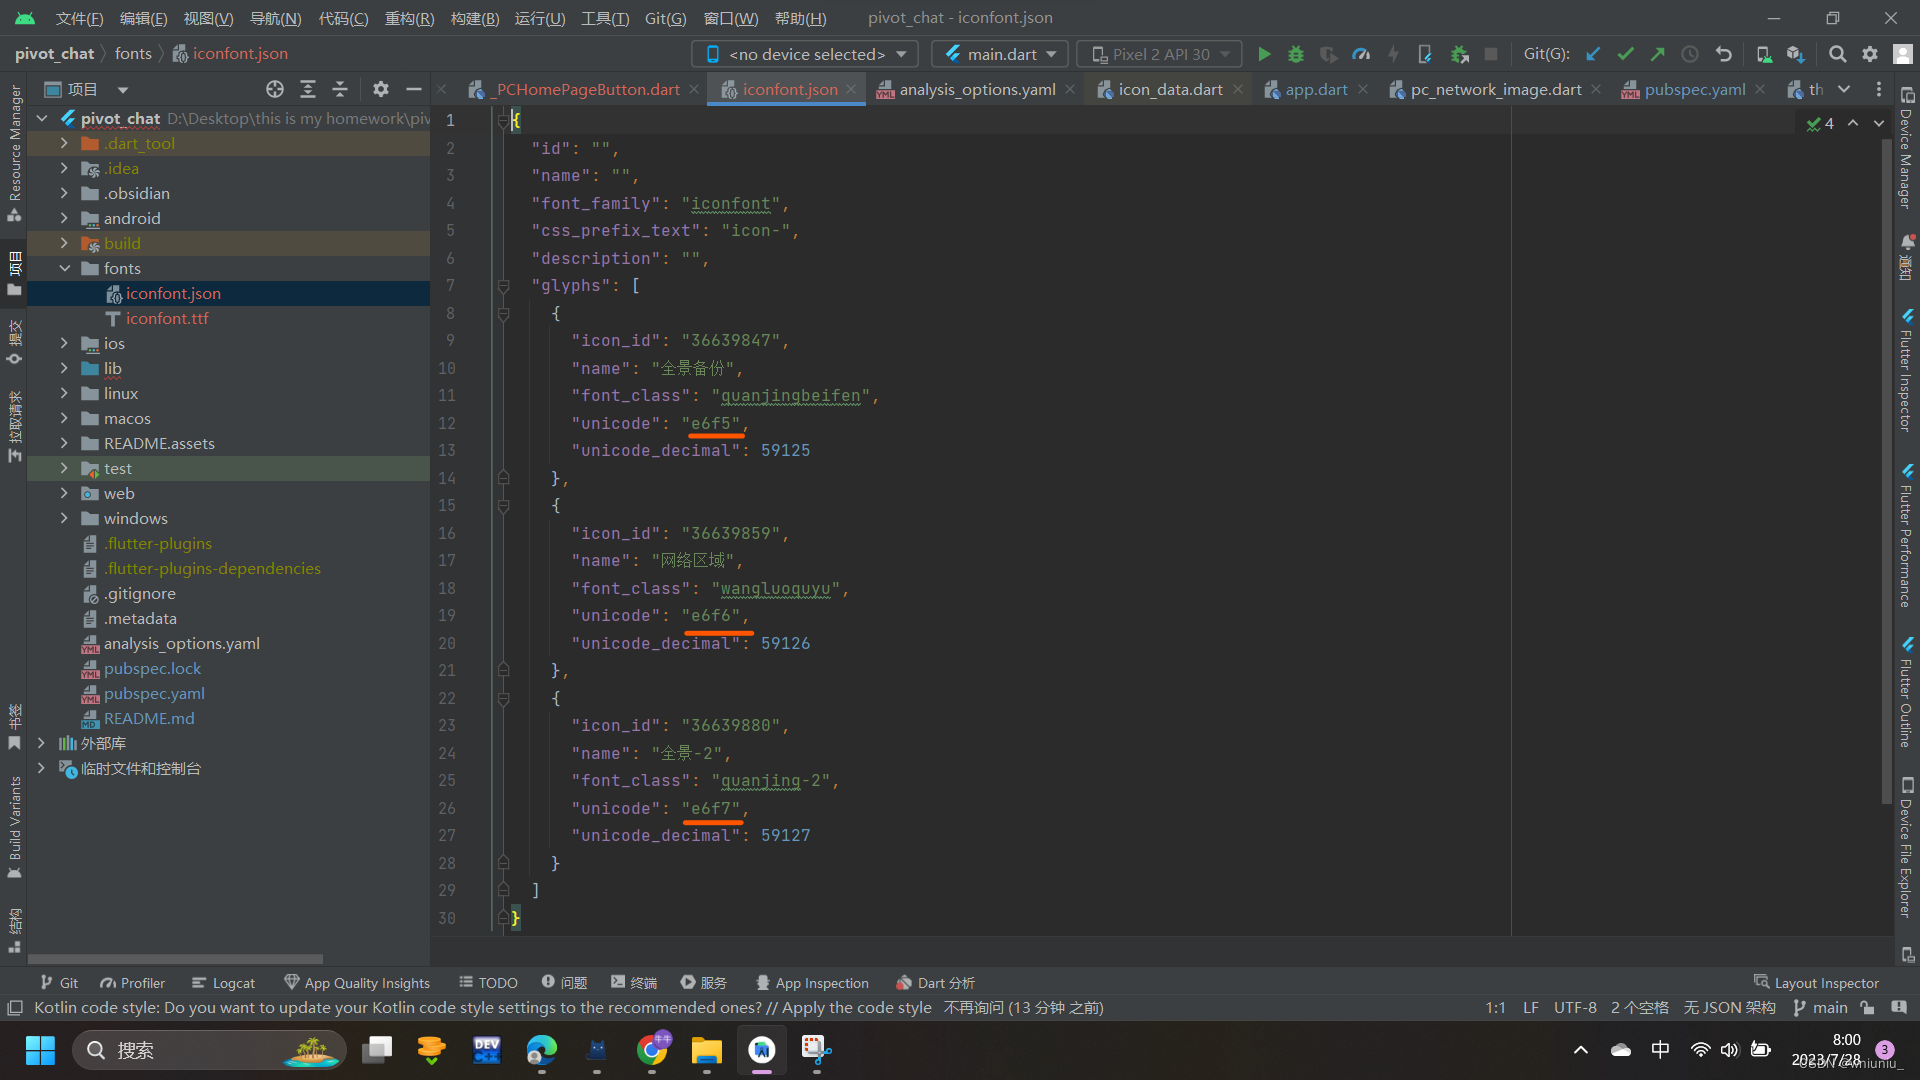Viewport: 1920px width, 1080px height.
Task: Start debugging with the bug icon
Action: click(x=1296, y=53)
